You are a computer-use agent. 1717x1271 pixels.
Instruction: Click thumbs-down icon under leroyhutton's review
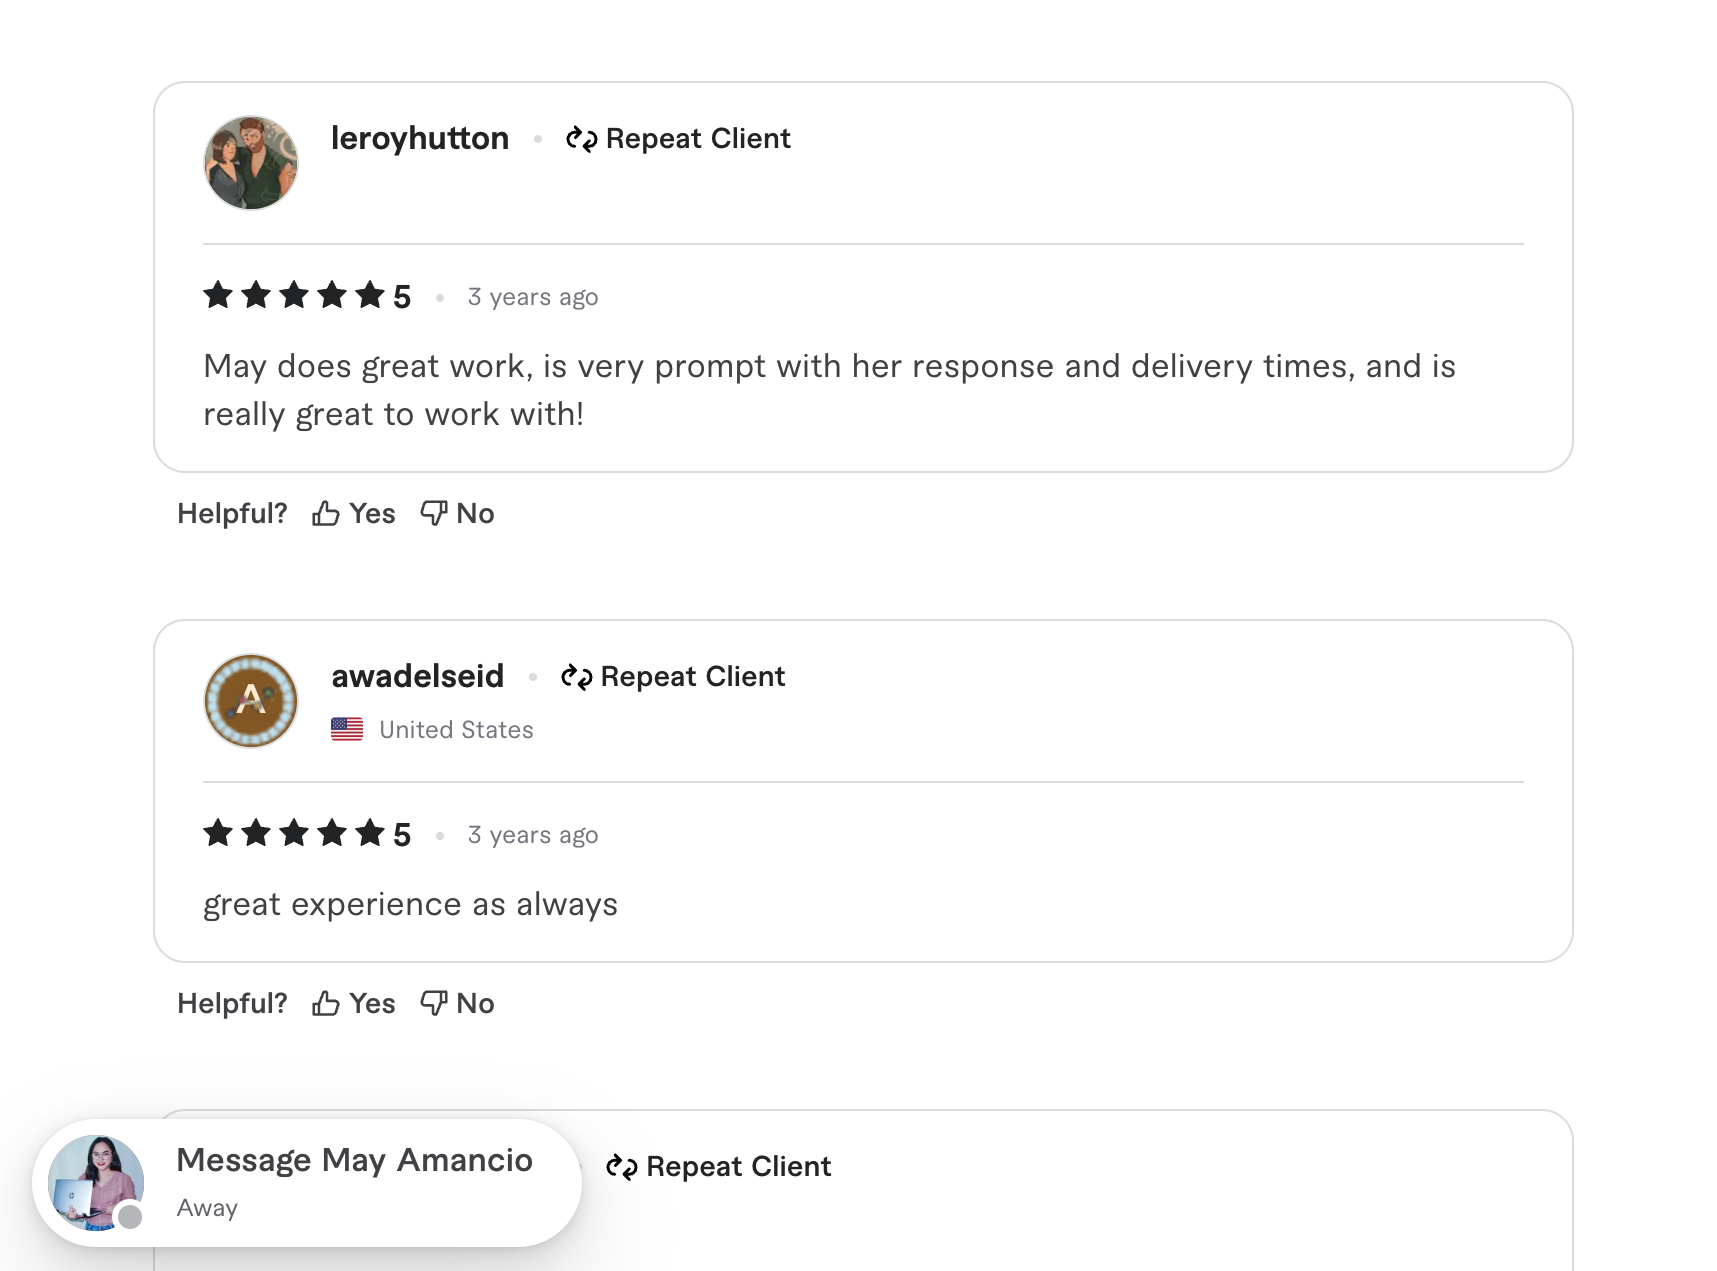[x=433, y=513]
